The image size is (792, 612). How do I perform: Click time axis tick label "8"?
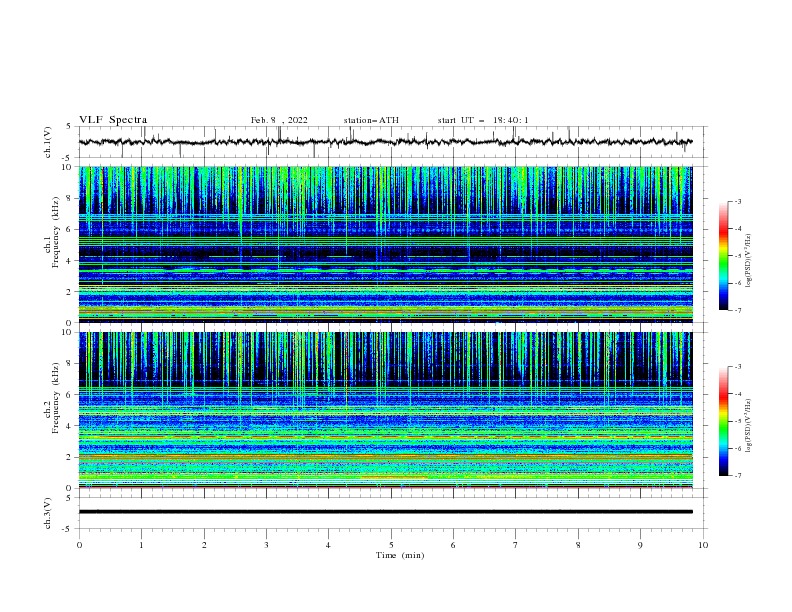coord(578,545)
